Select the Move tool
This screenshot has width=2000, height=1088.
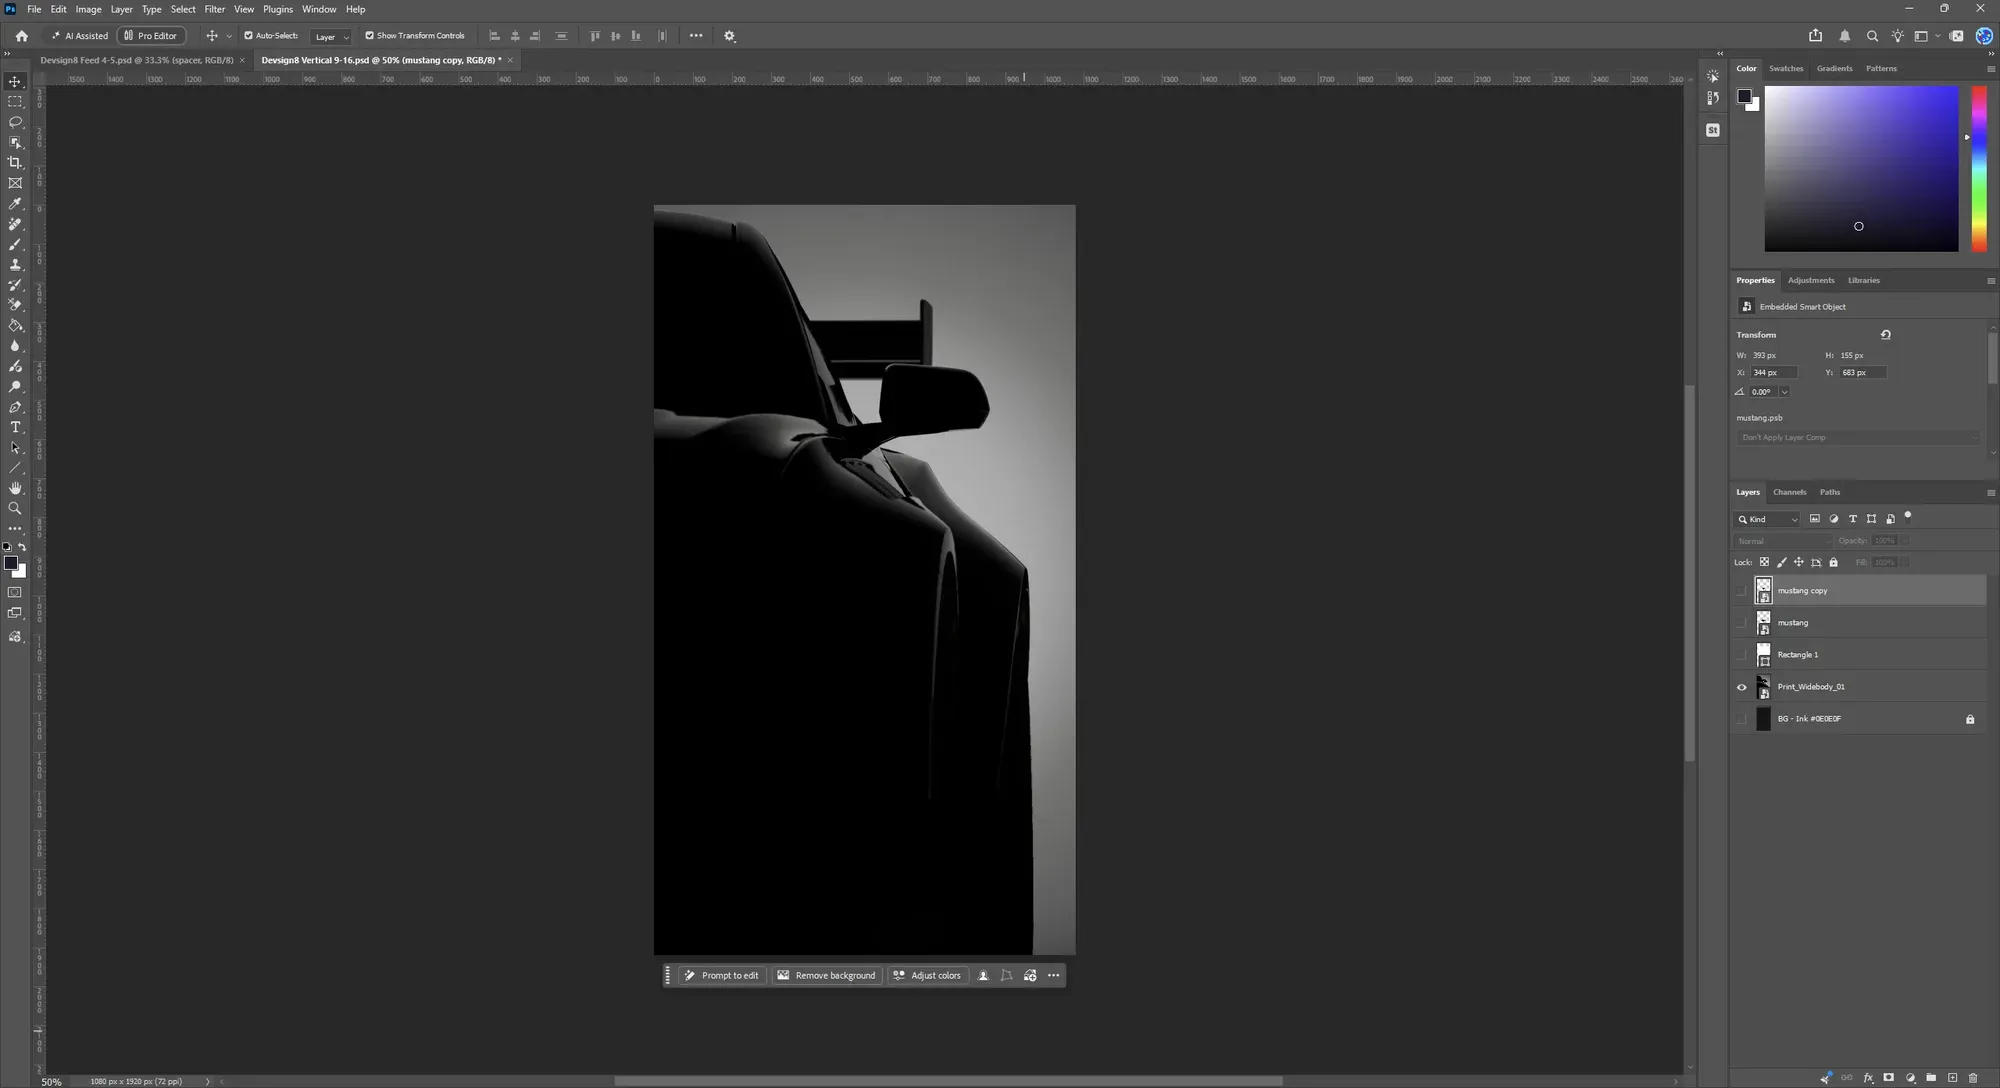[15, 81]
